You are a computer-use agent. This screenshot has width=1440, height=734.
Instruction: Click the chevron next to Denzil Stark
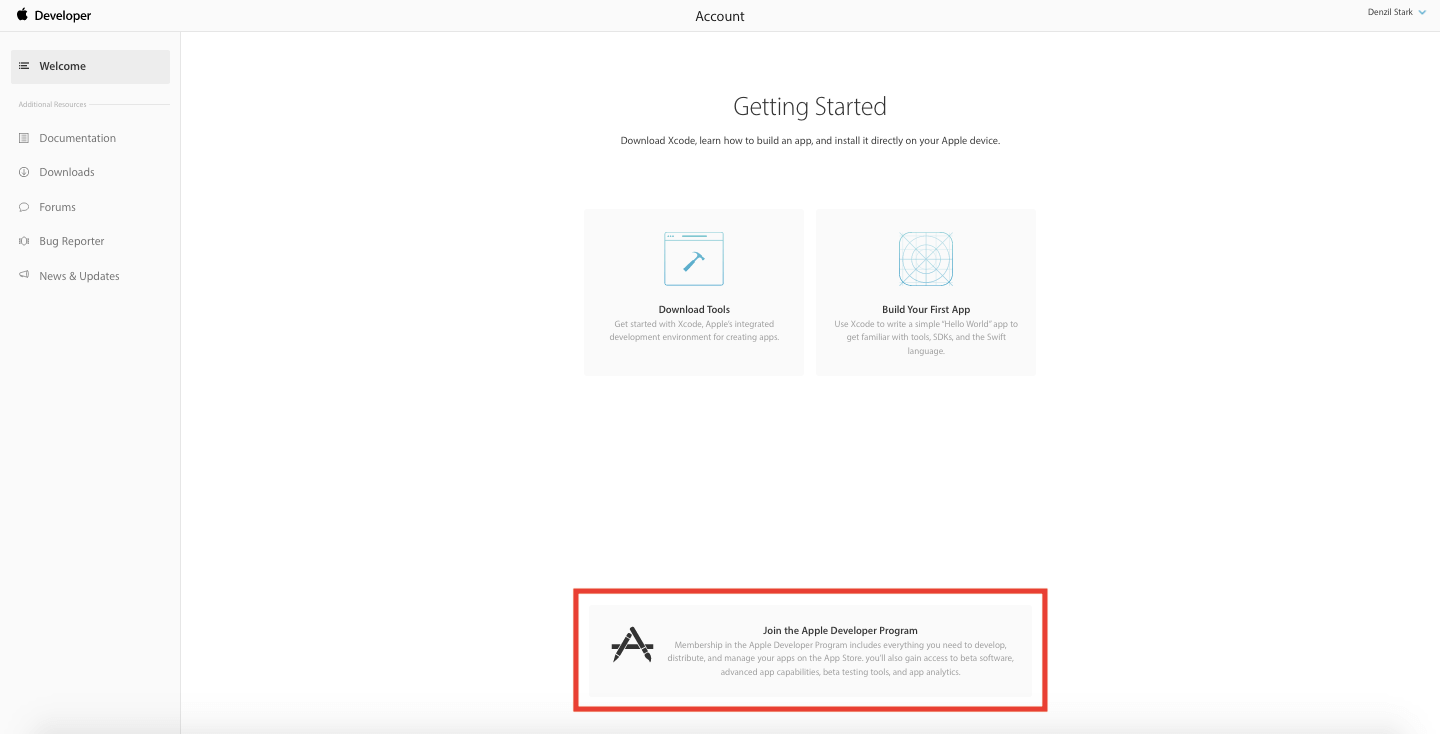coord(1423,13)
